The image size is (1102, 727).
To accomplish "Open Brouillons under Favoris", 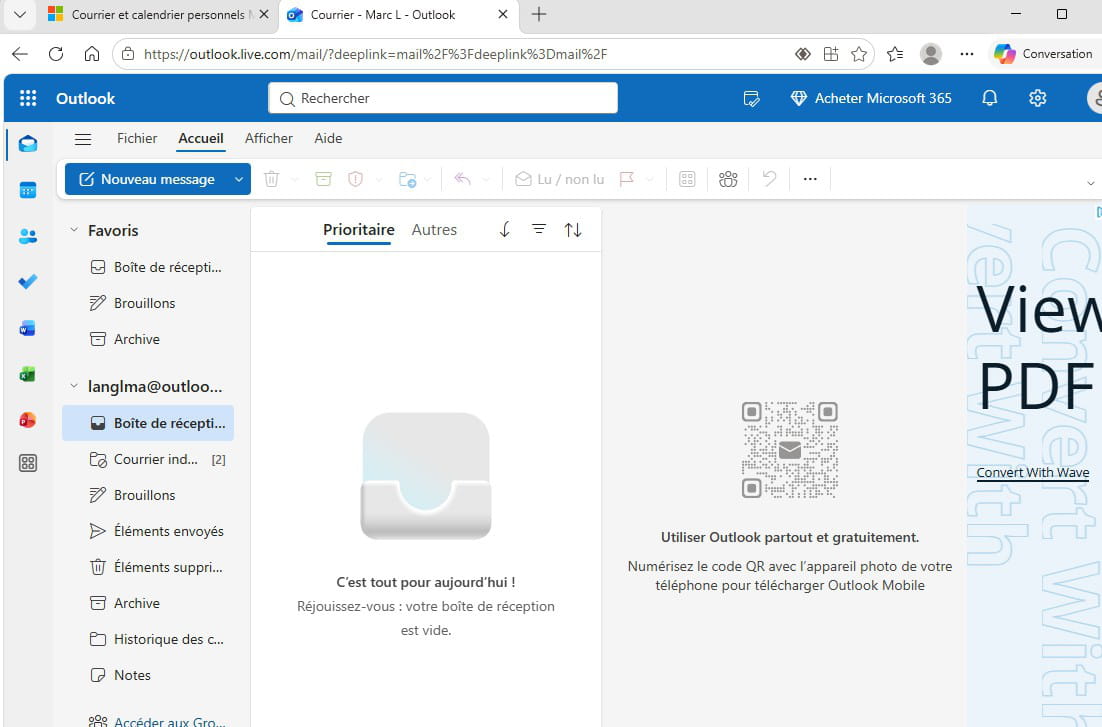I will pyautogui.click(x=148, y=303).
